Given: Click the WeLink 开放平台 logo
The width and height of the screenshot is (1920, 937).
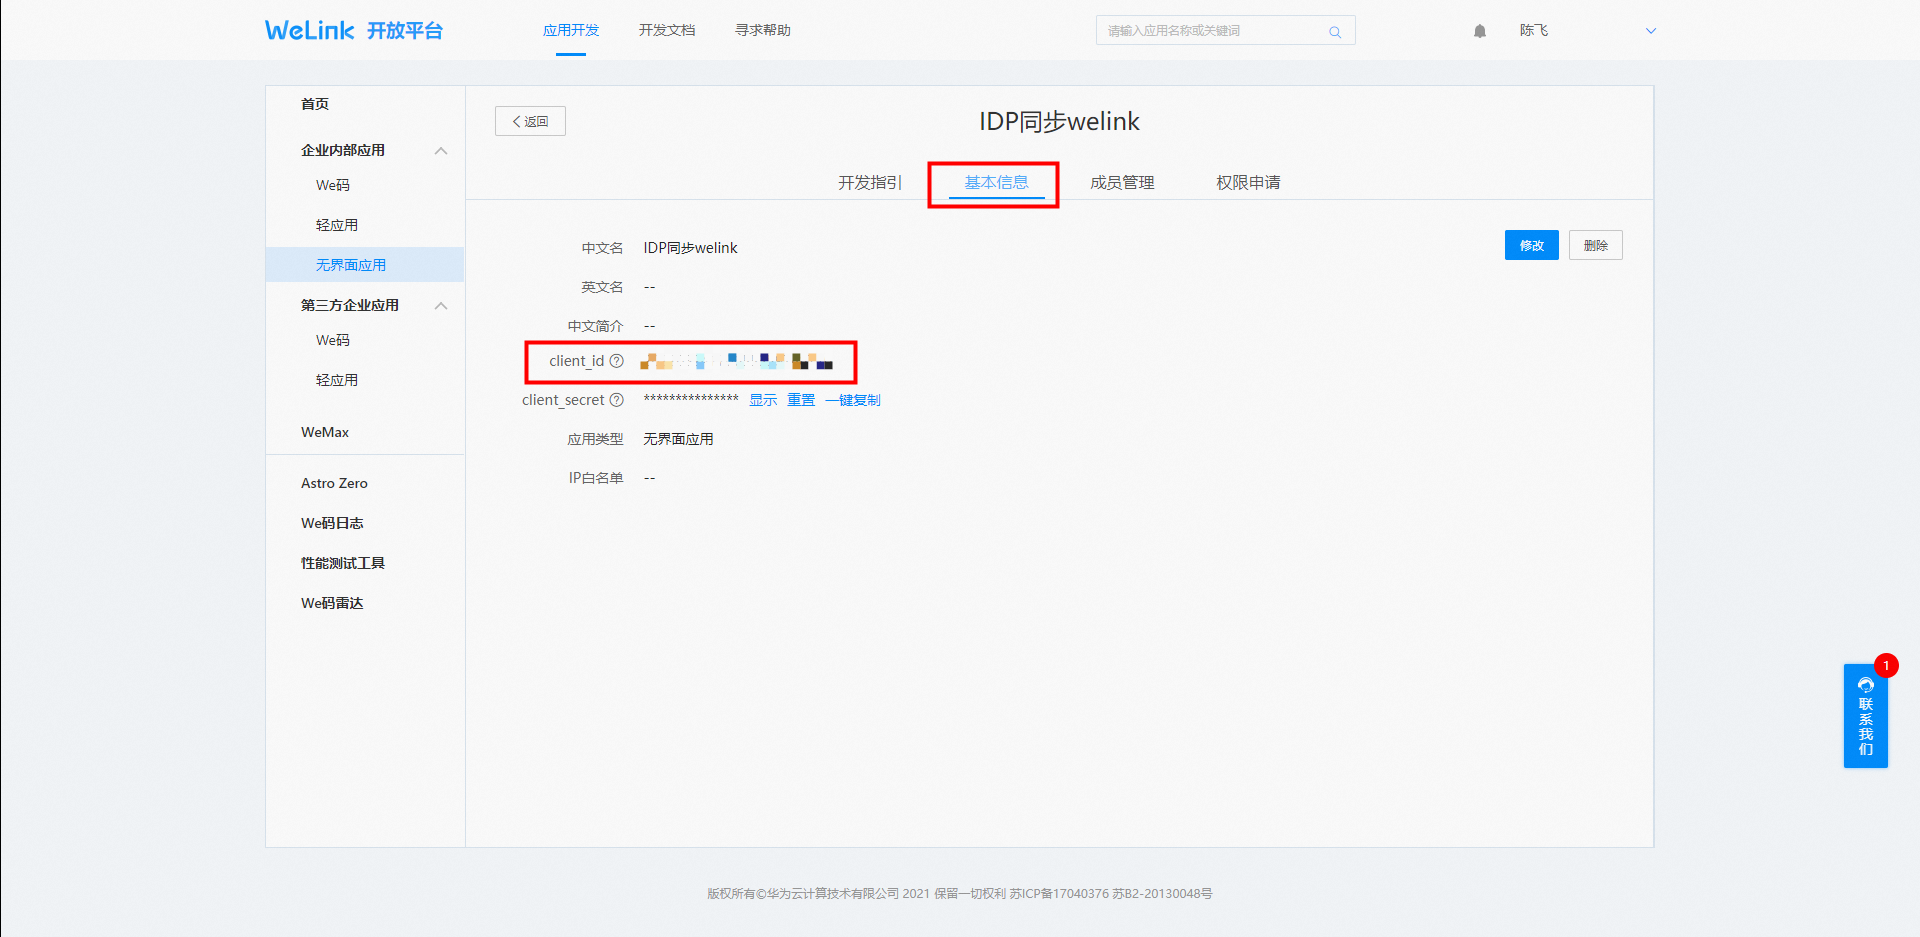Looking at the screenshot, I should [x=354, y=30].
